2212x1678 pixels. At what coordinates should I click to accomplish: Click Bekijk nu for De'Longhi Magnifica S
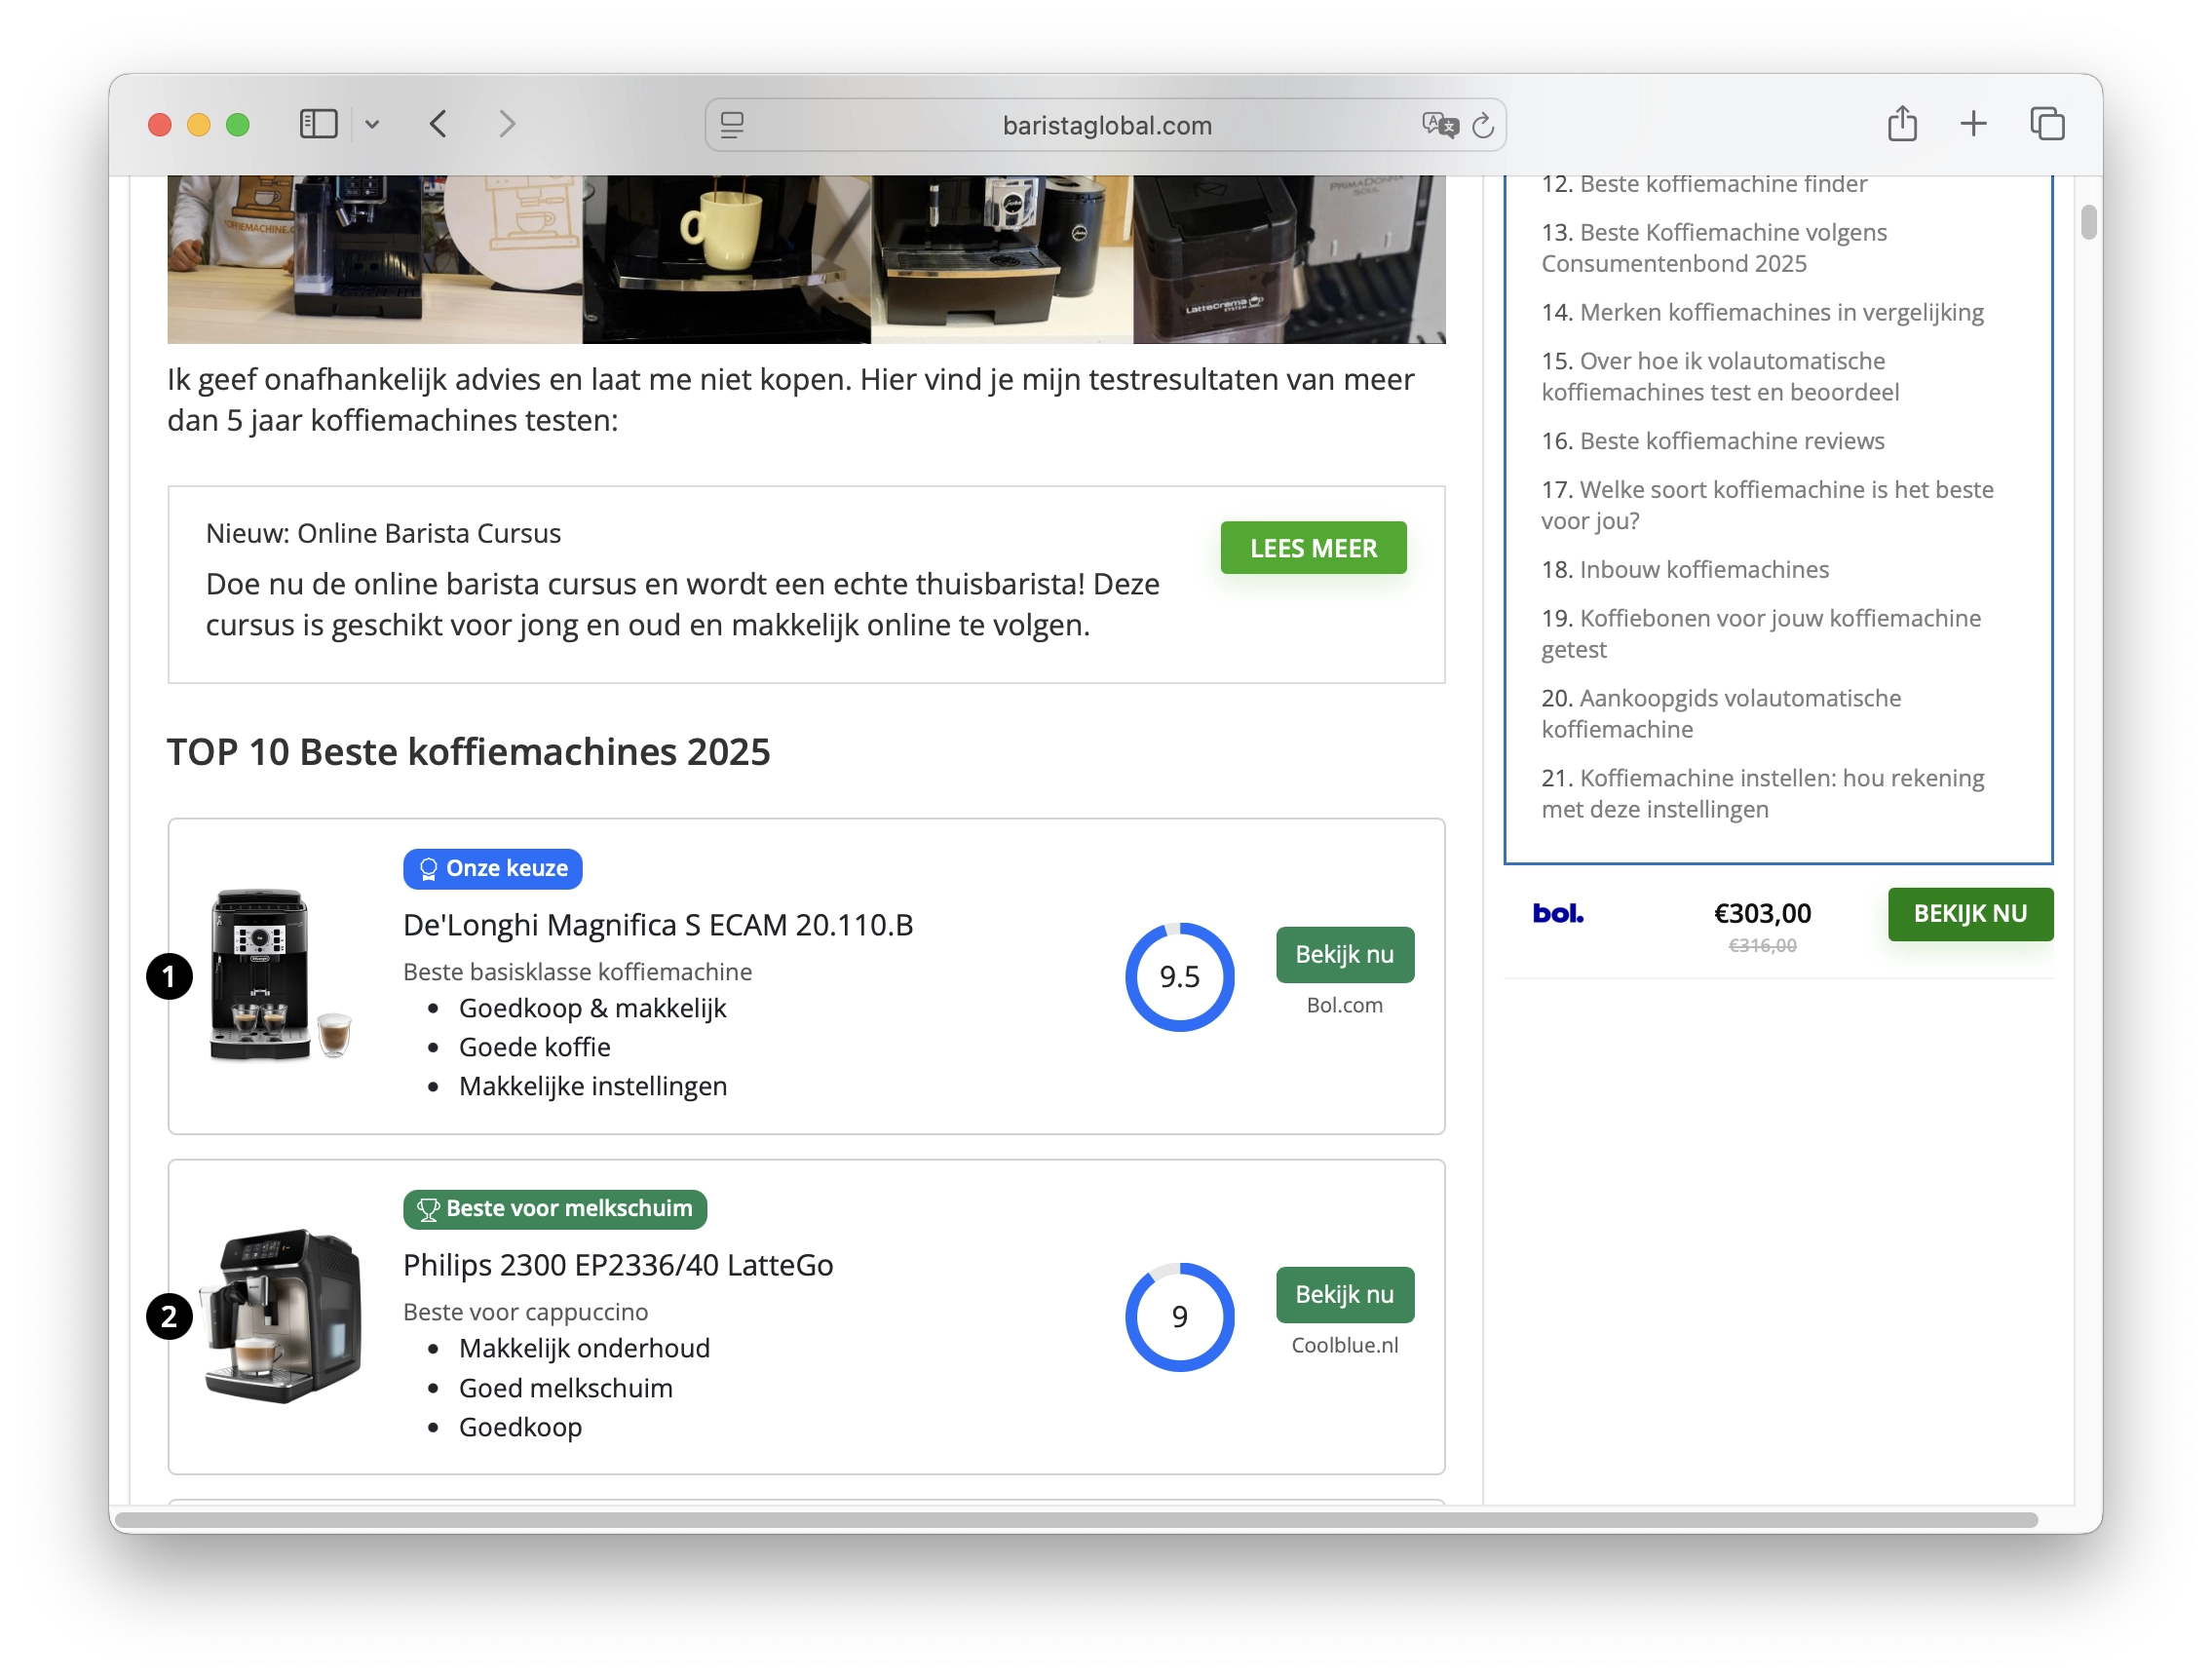click(1343, 954)
